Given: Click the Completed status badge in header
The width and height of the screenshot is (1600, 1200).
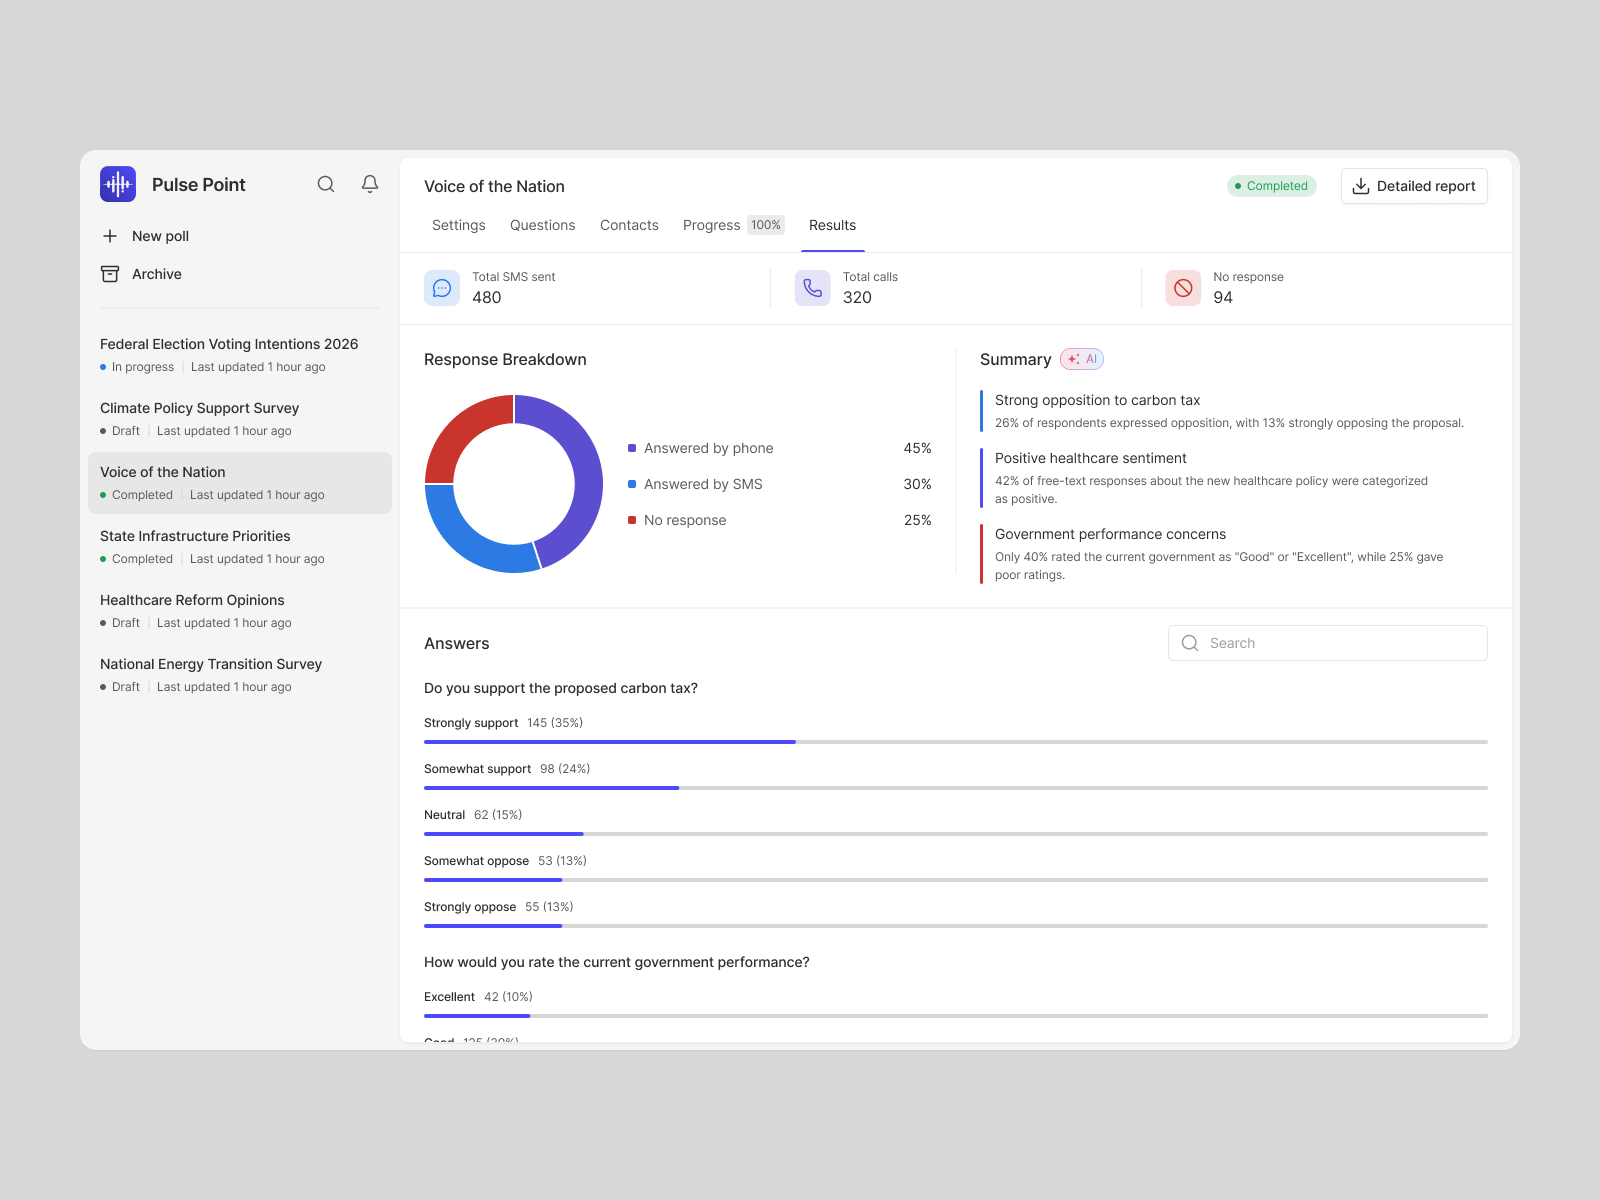Looking at the screenshot, I should [1272, 186].
